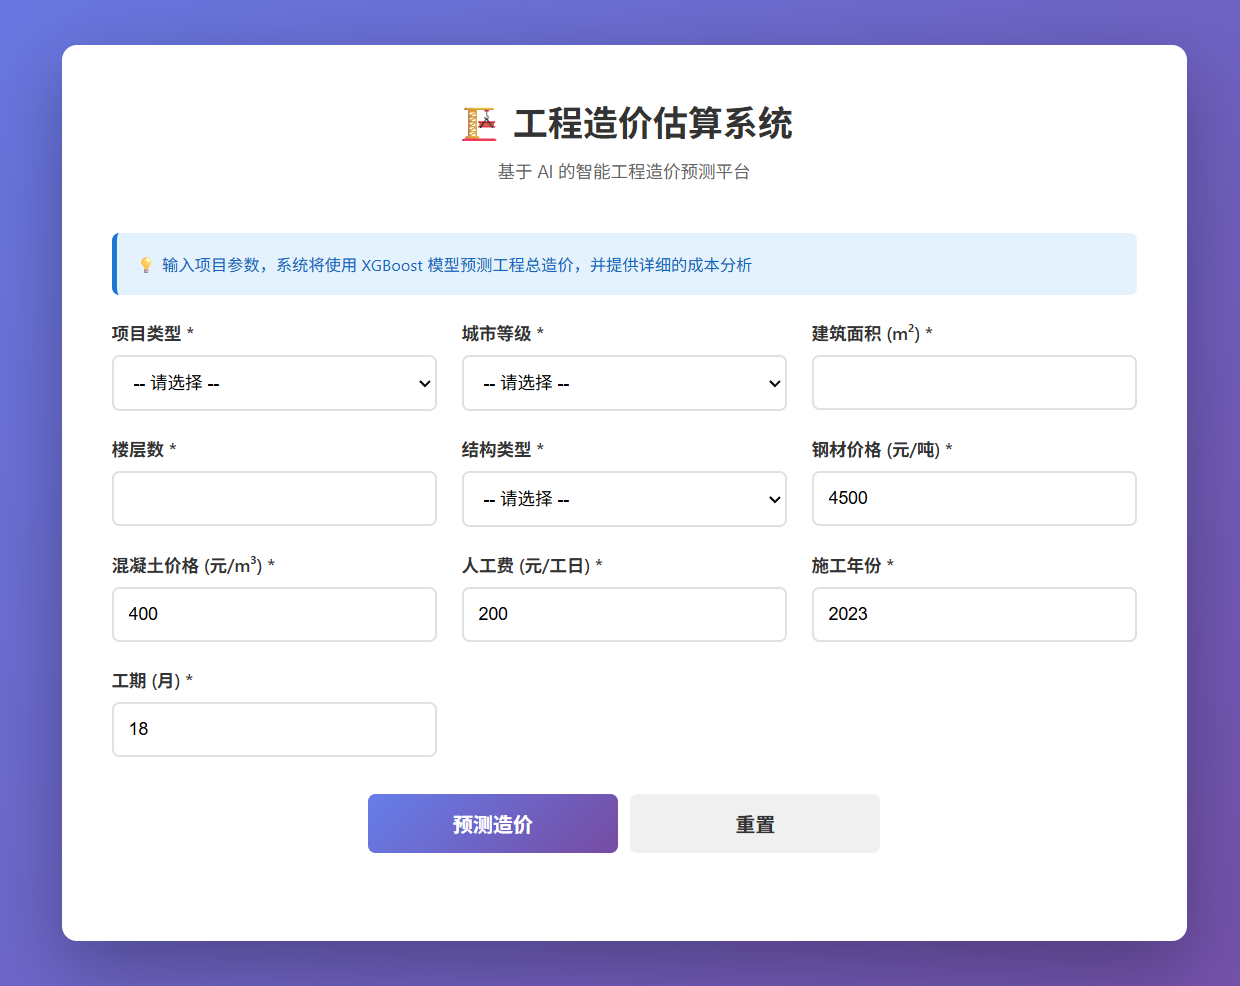Open the 结构类型 dropdown
Image resolution: width=1240 pixels, height=986 pixels.
pos(624,499)
